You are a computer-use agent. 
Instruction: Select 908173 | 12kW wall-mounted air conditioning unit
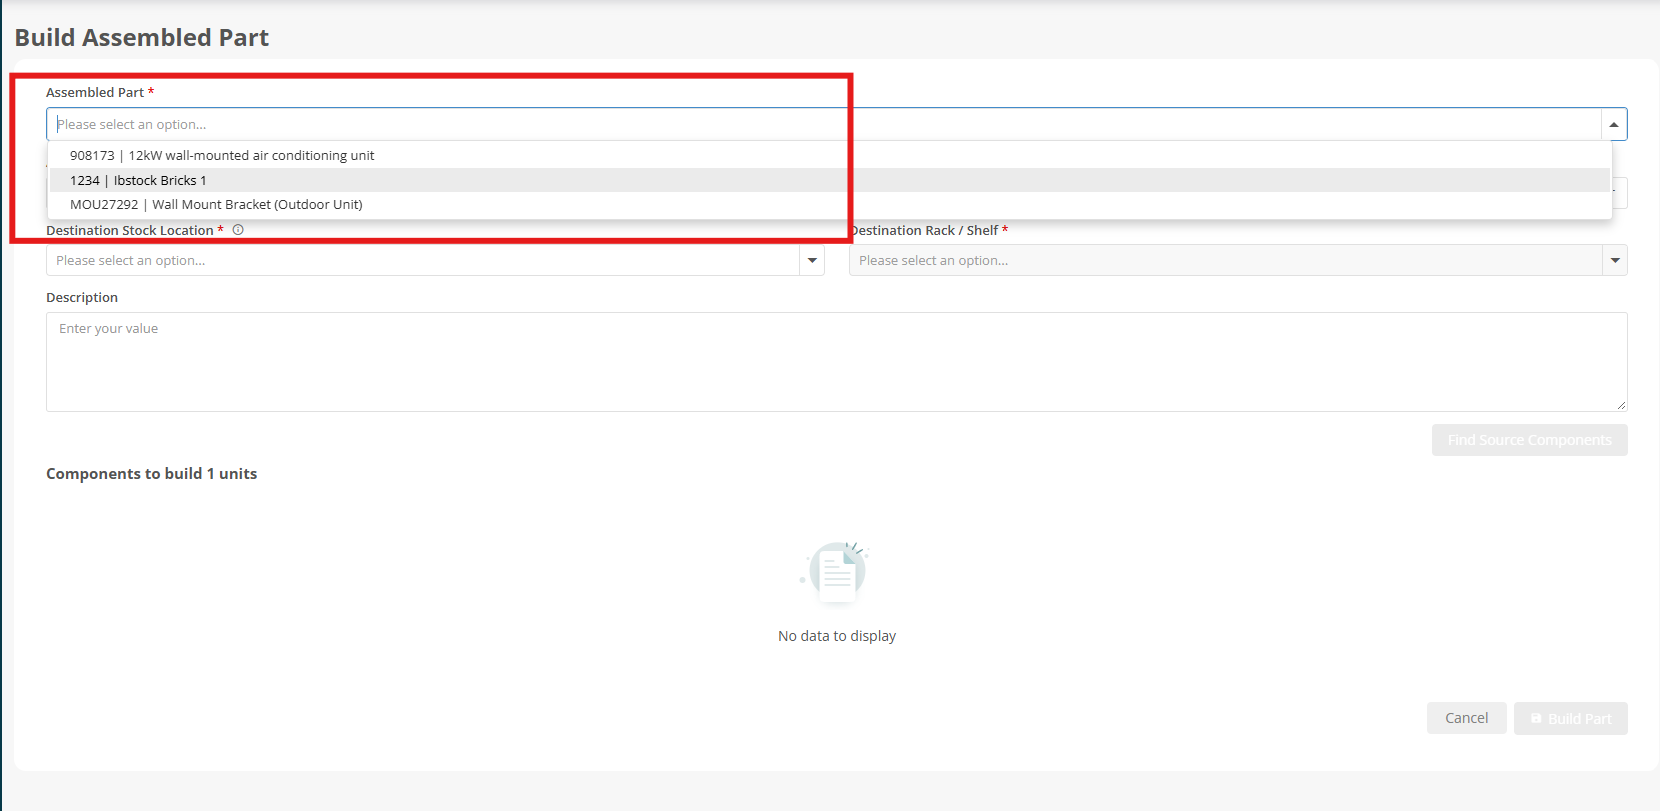pos(830,155)
